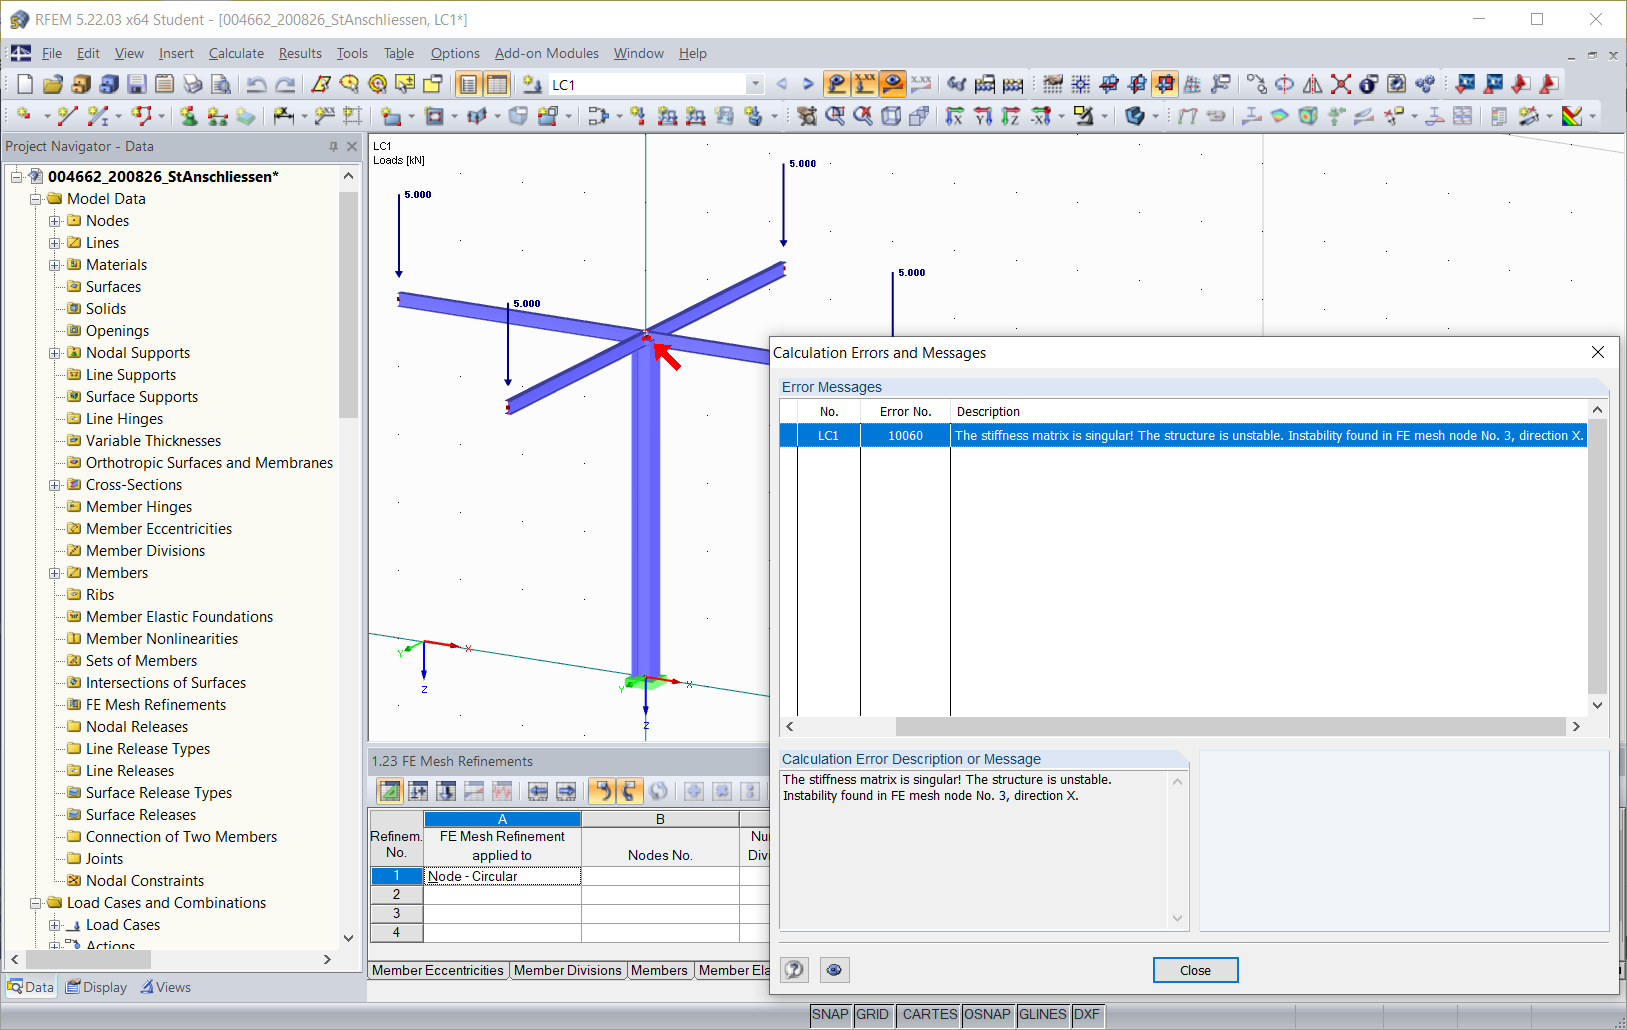1627x1030 pixels.
Task: Click the view in X direction icon
Action: click(x=955, y=116)
